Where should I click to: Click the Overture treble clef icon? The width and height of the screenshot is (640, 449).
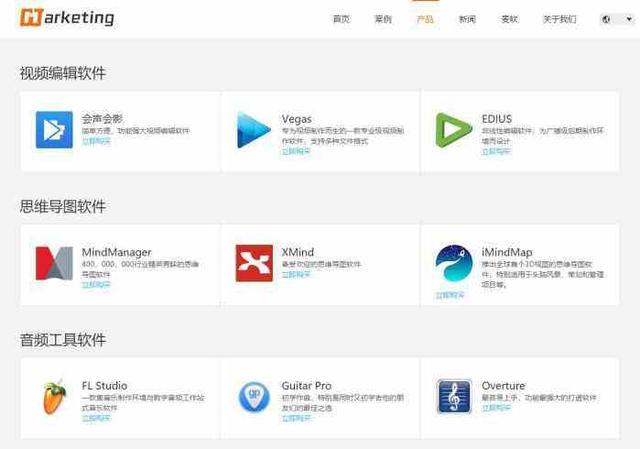pos(454,397)
